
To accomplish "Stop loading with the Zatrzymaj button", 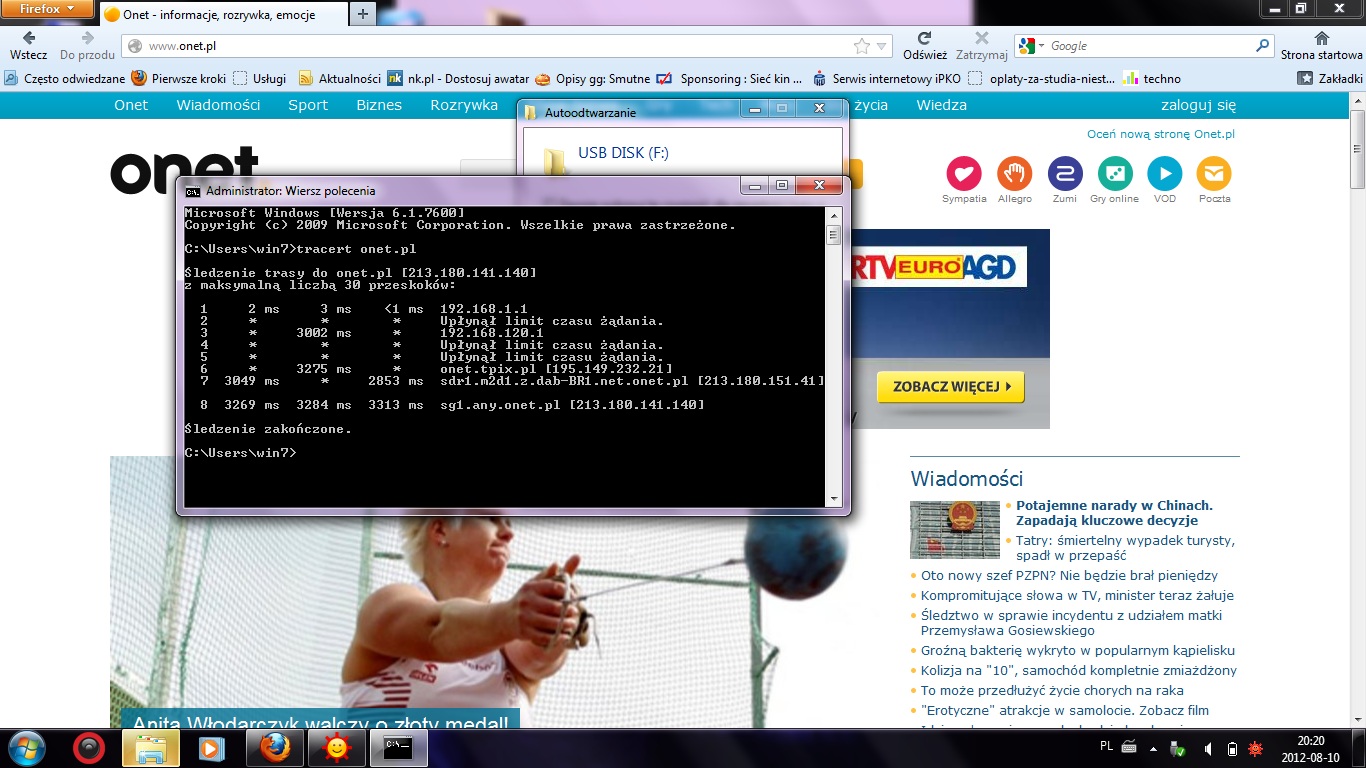I will (981, 45).
